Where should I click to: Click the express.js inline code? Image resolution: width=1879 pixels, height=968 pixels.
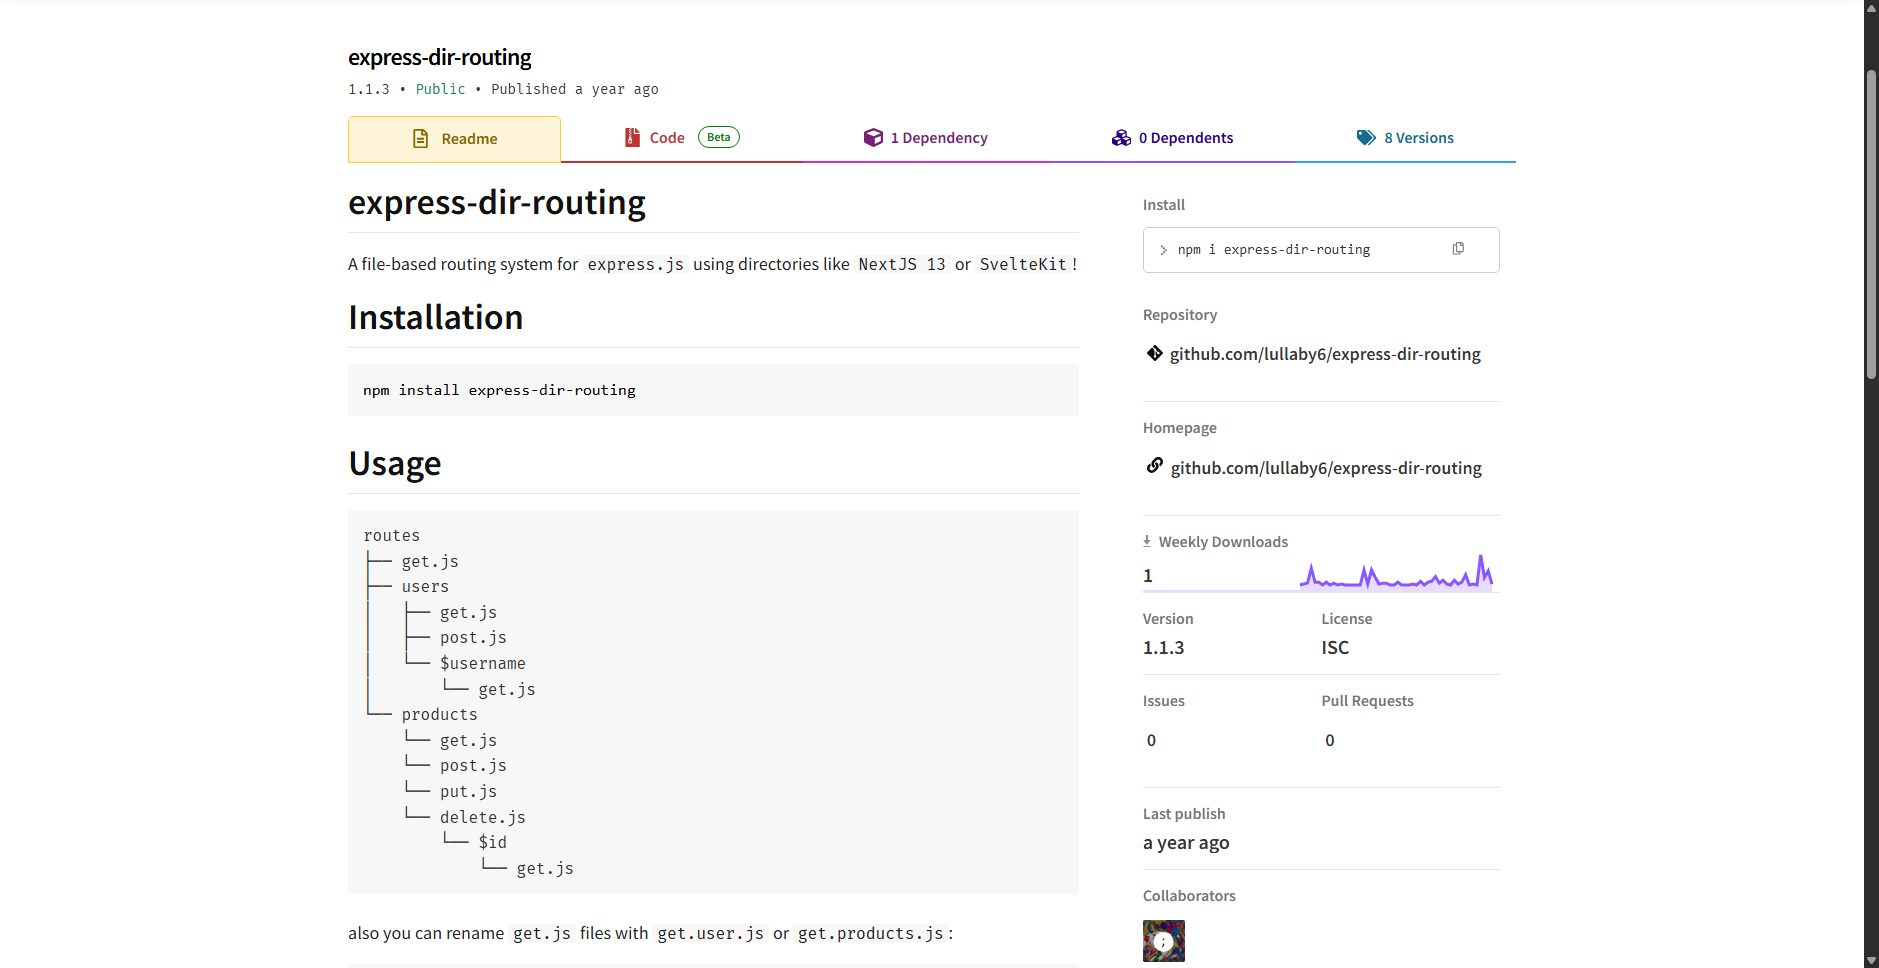click(x=636, y=265)
